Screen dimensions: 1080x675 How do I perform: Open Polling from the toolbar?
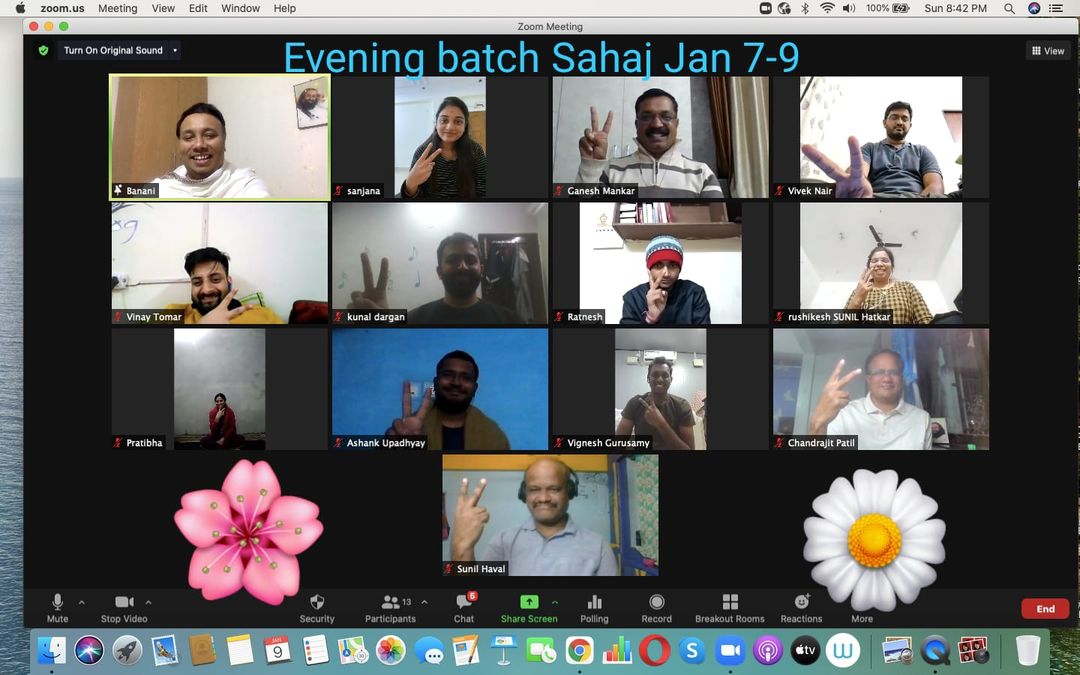pyautogui.click(x=594, y=603)
